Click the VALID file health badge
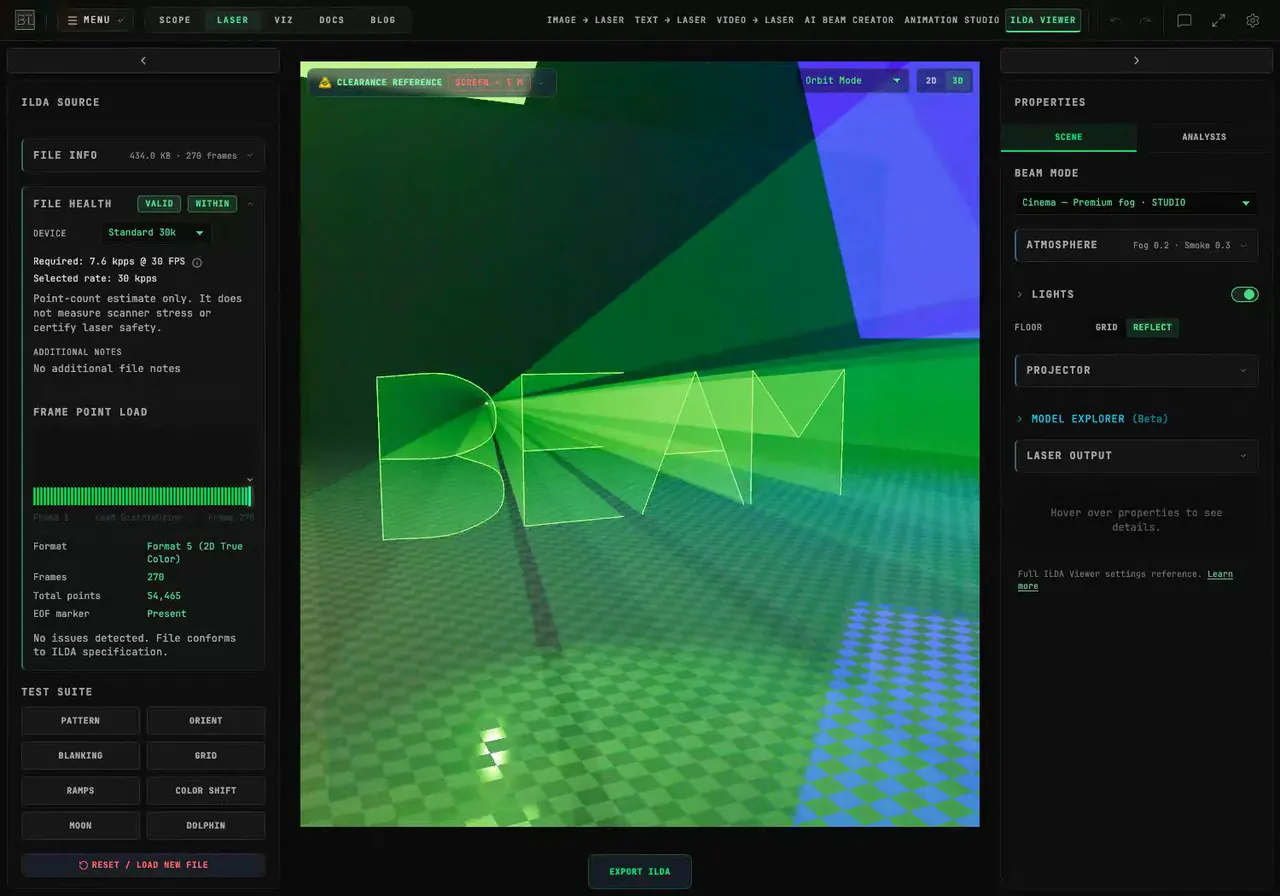This screenshot has width=1280, height=896. [159, 204]
